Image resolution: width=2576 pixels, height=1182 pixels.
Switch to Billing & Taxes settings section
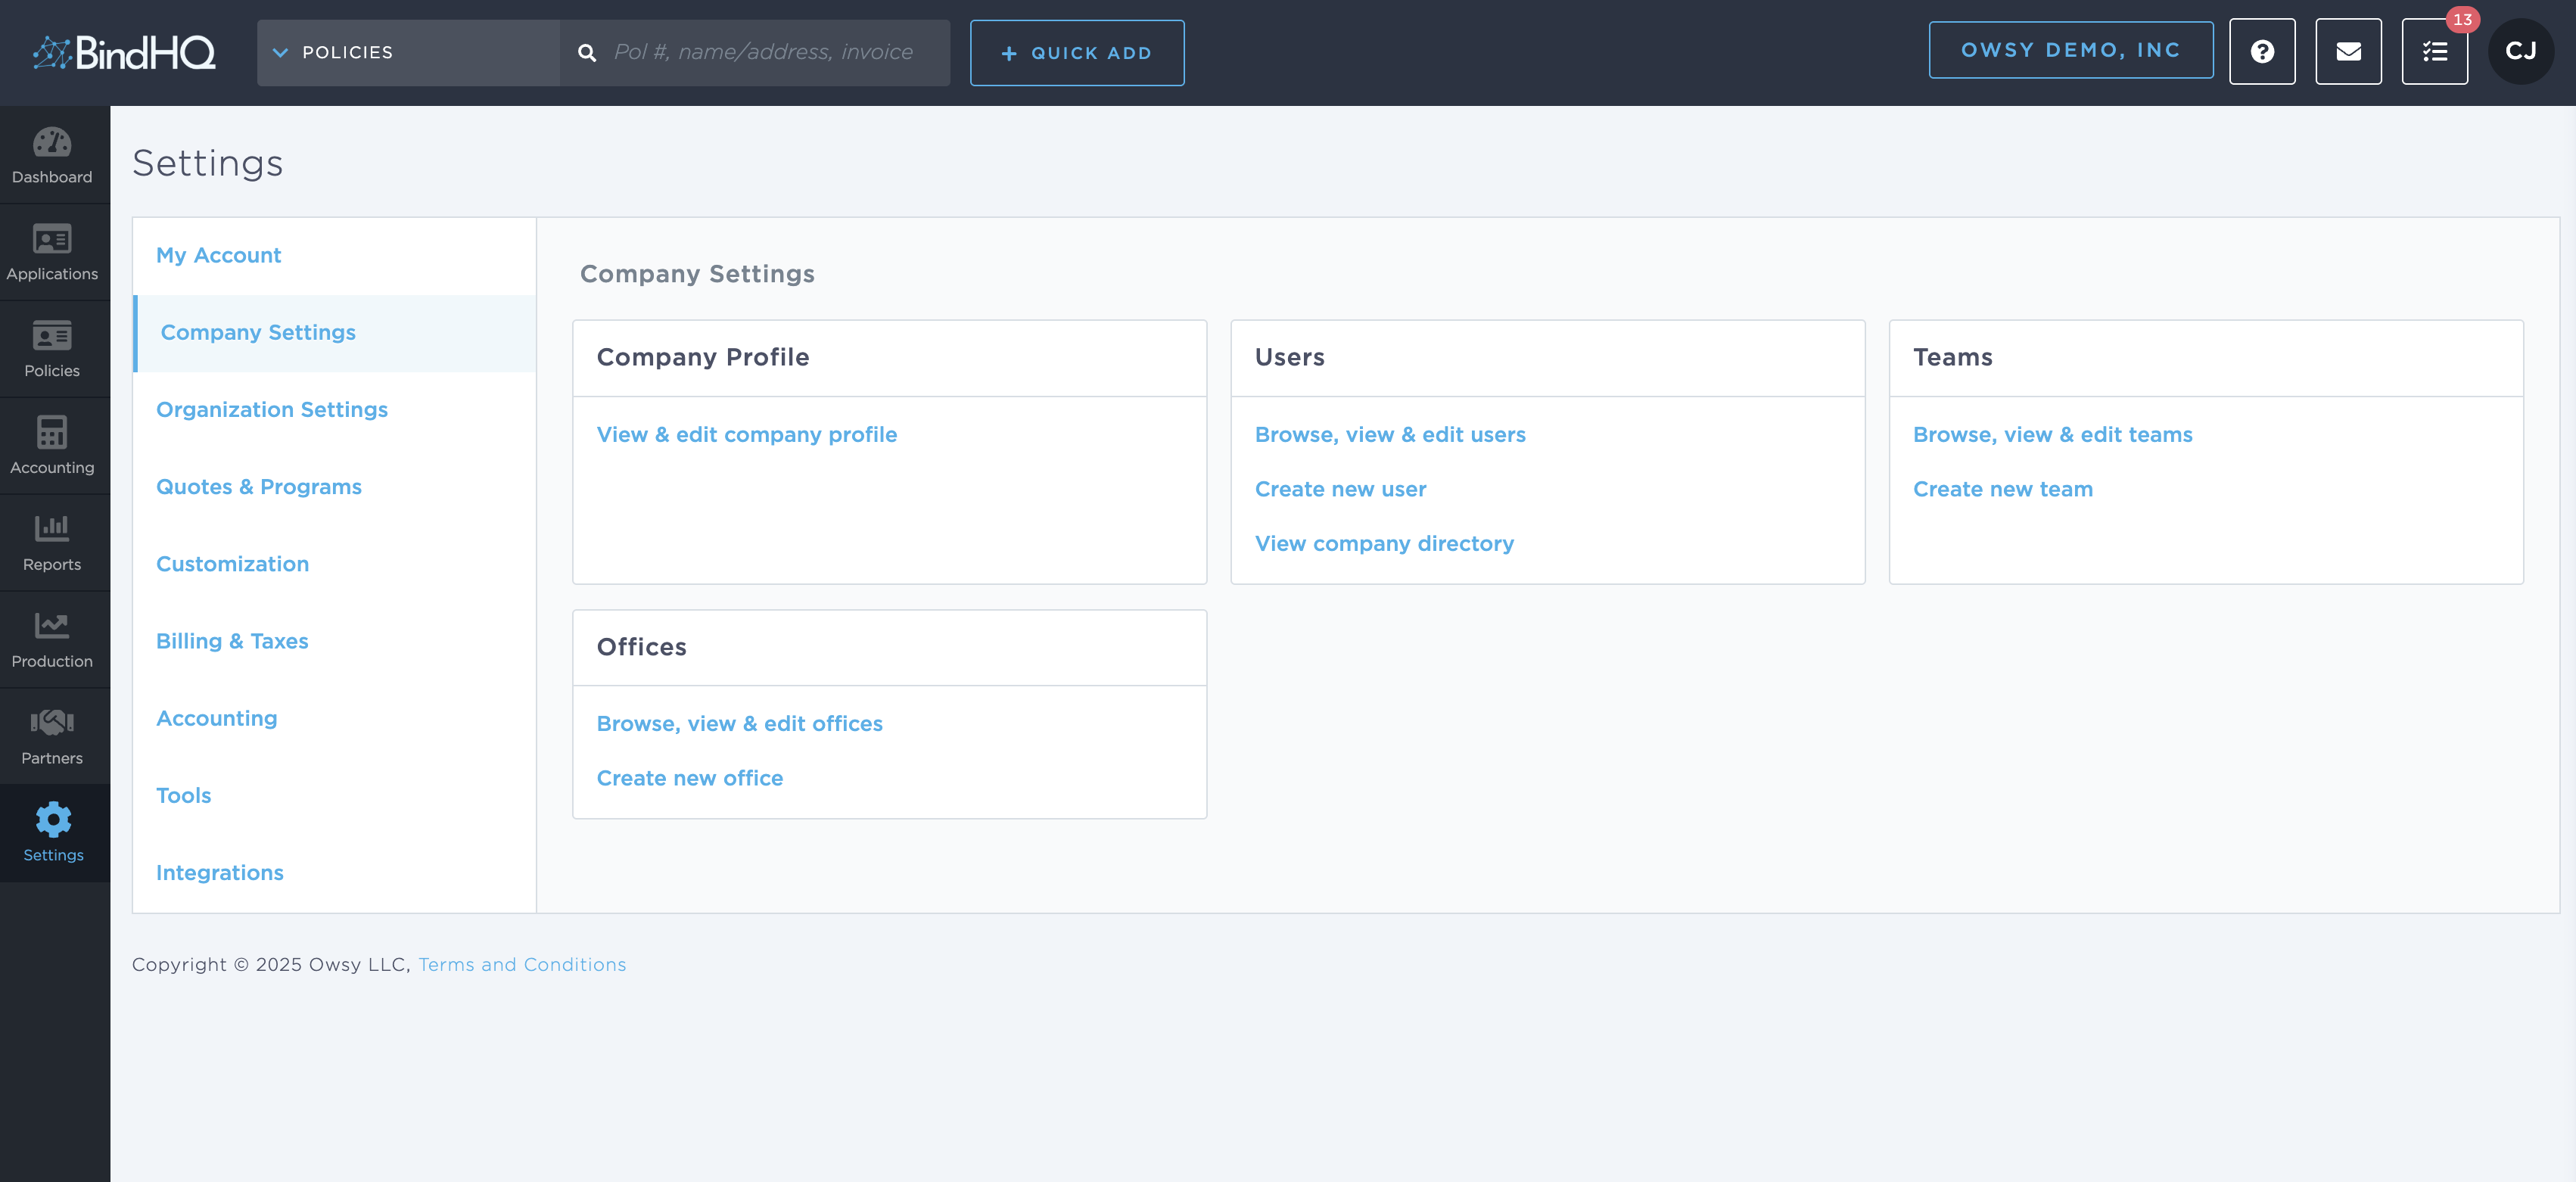(232, 641)
